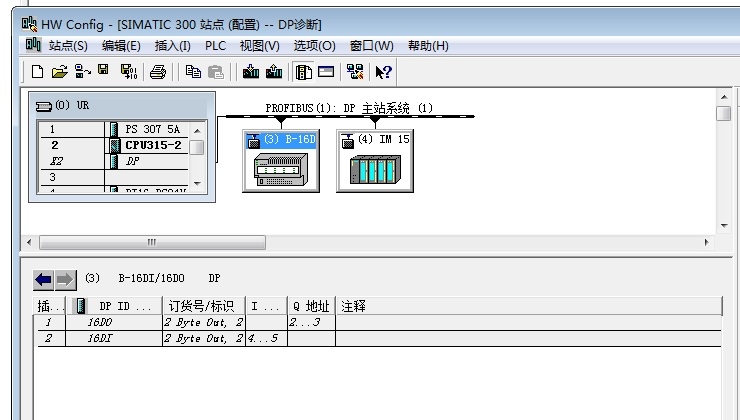Open the PLC menu

215,46
